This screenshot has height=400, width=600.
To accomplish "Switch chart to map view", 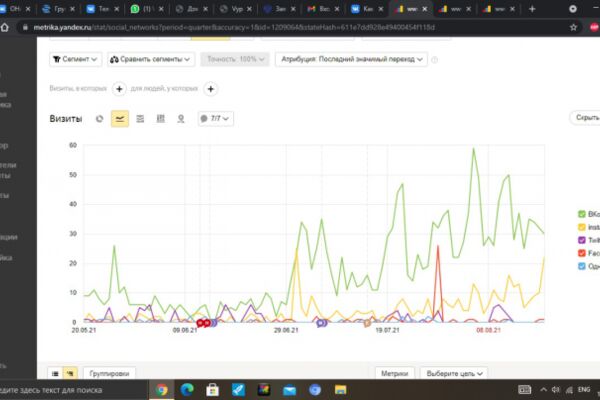I will 181,119.
